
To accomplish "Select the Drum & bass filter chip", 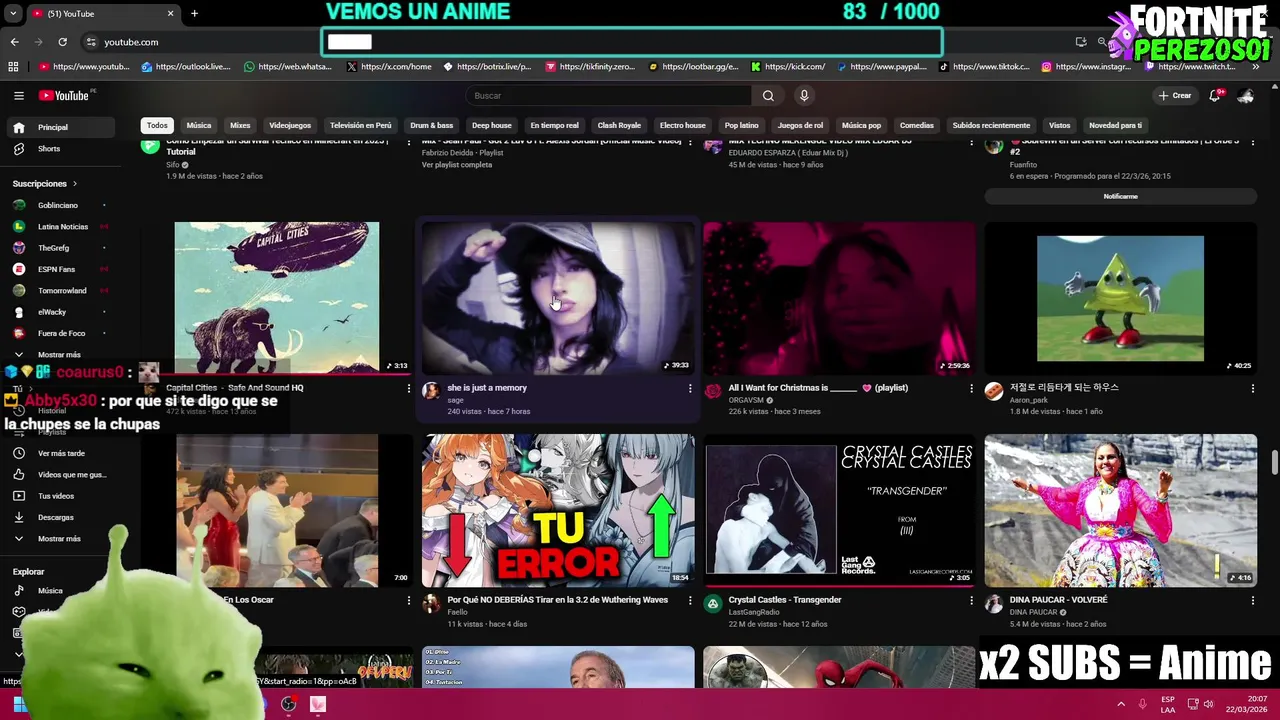I will 432,125.
